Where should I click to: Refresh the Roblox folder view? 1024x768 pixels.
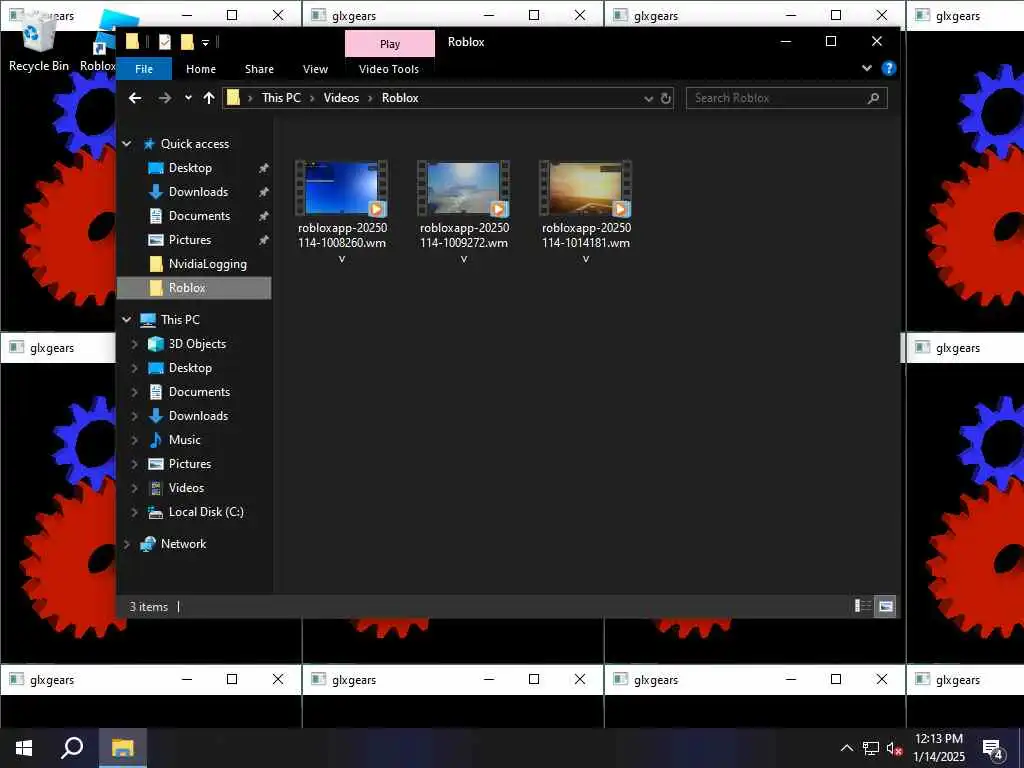tap(665, 99)
